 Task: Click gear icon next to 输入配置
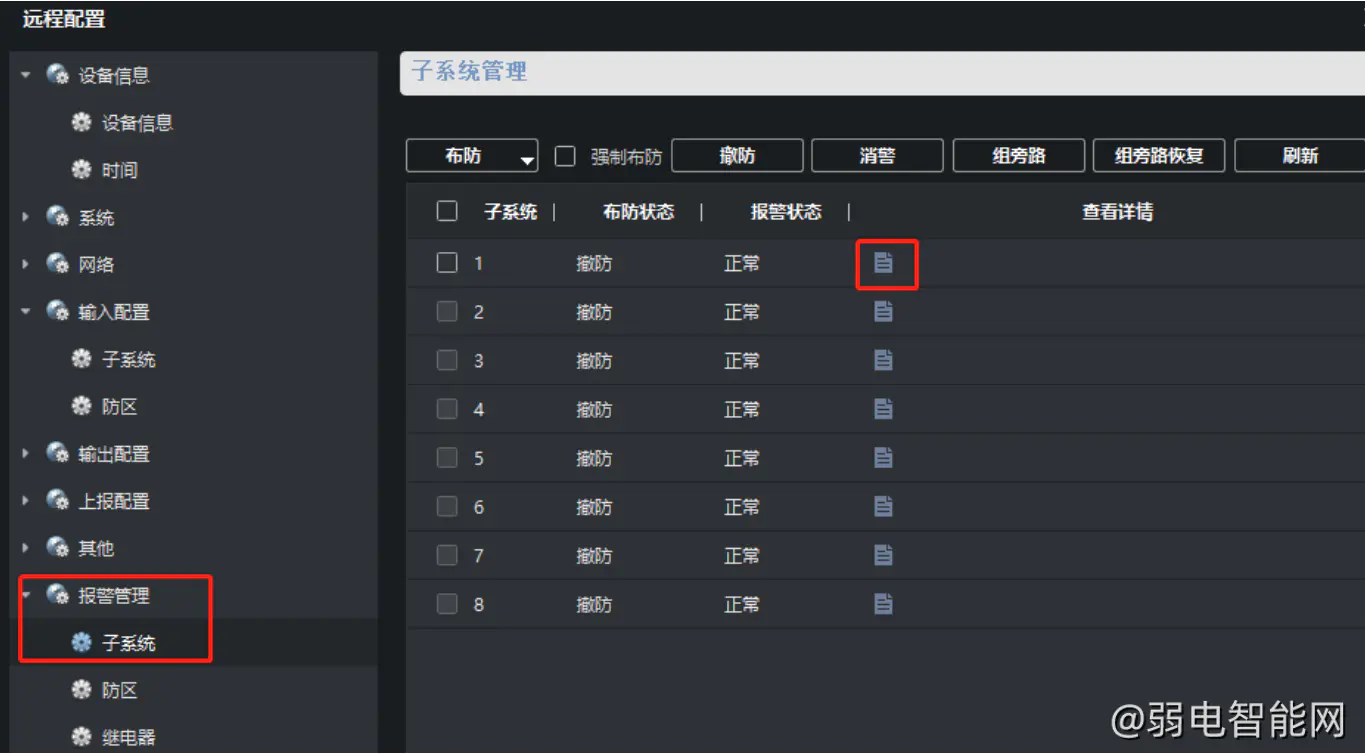click(x=58, y=312)
